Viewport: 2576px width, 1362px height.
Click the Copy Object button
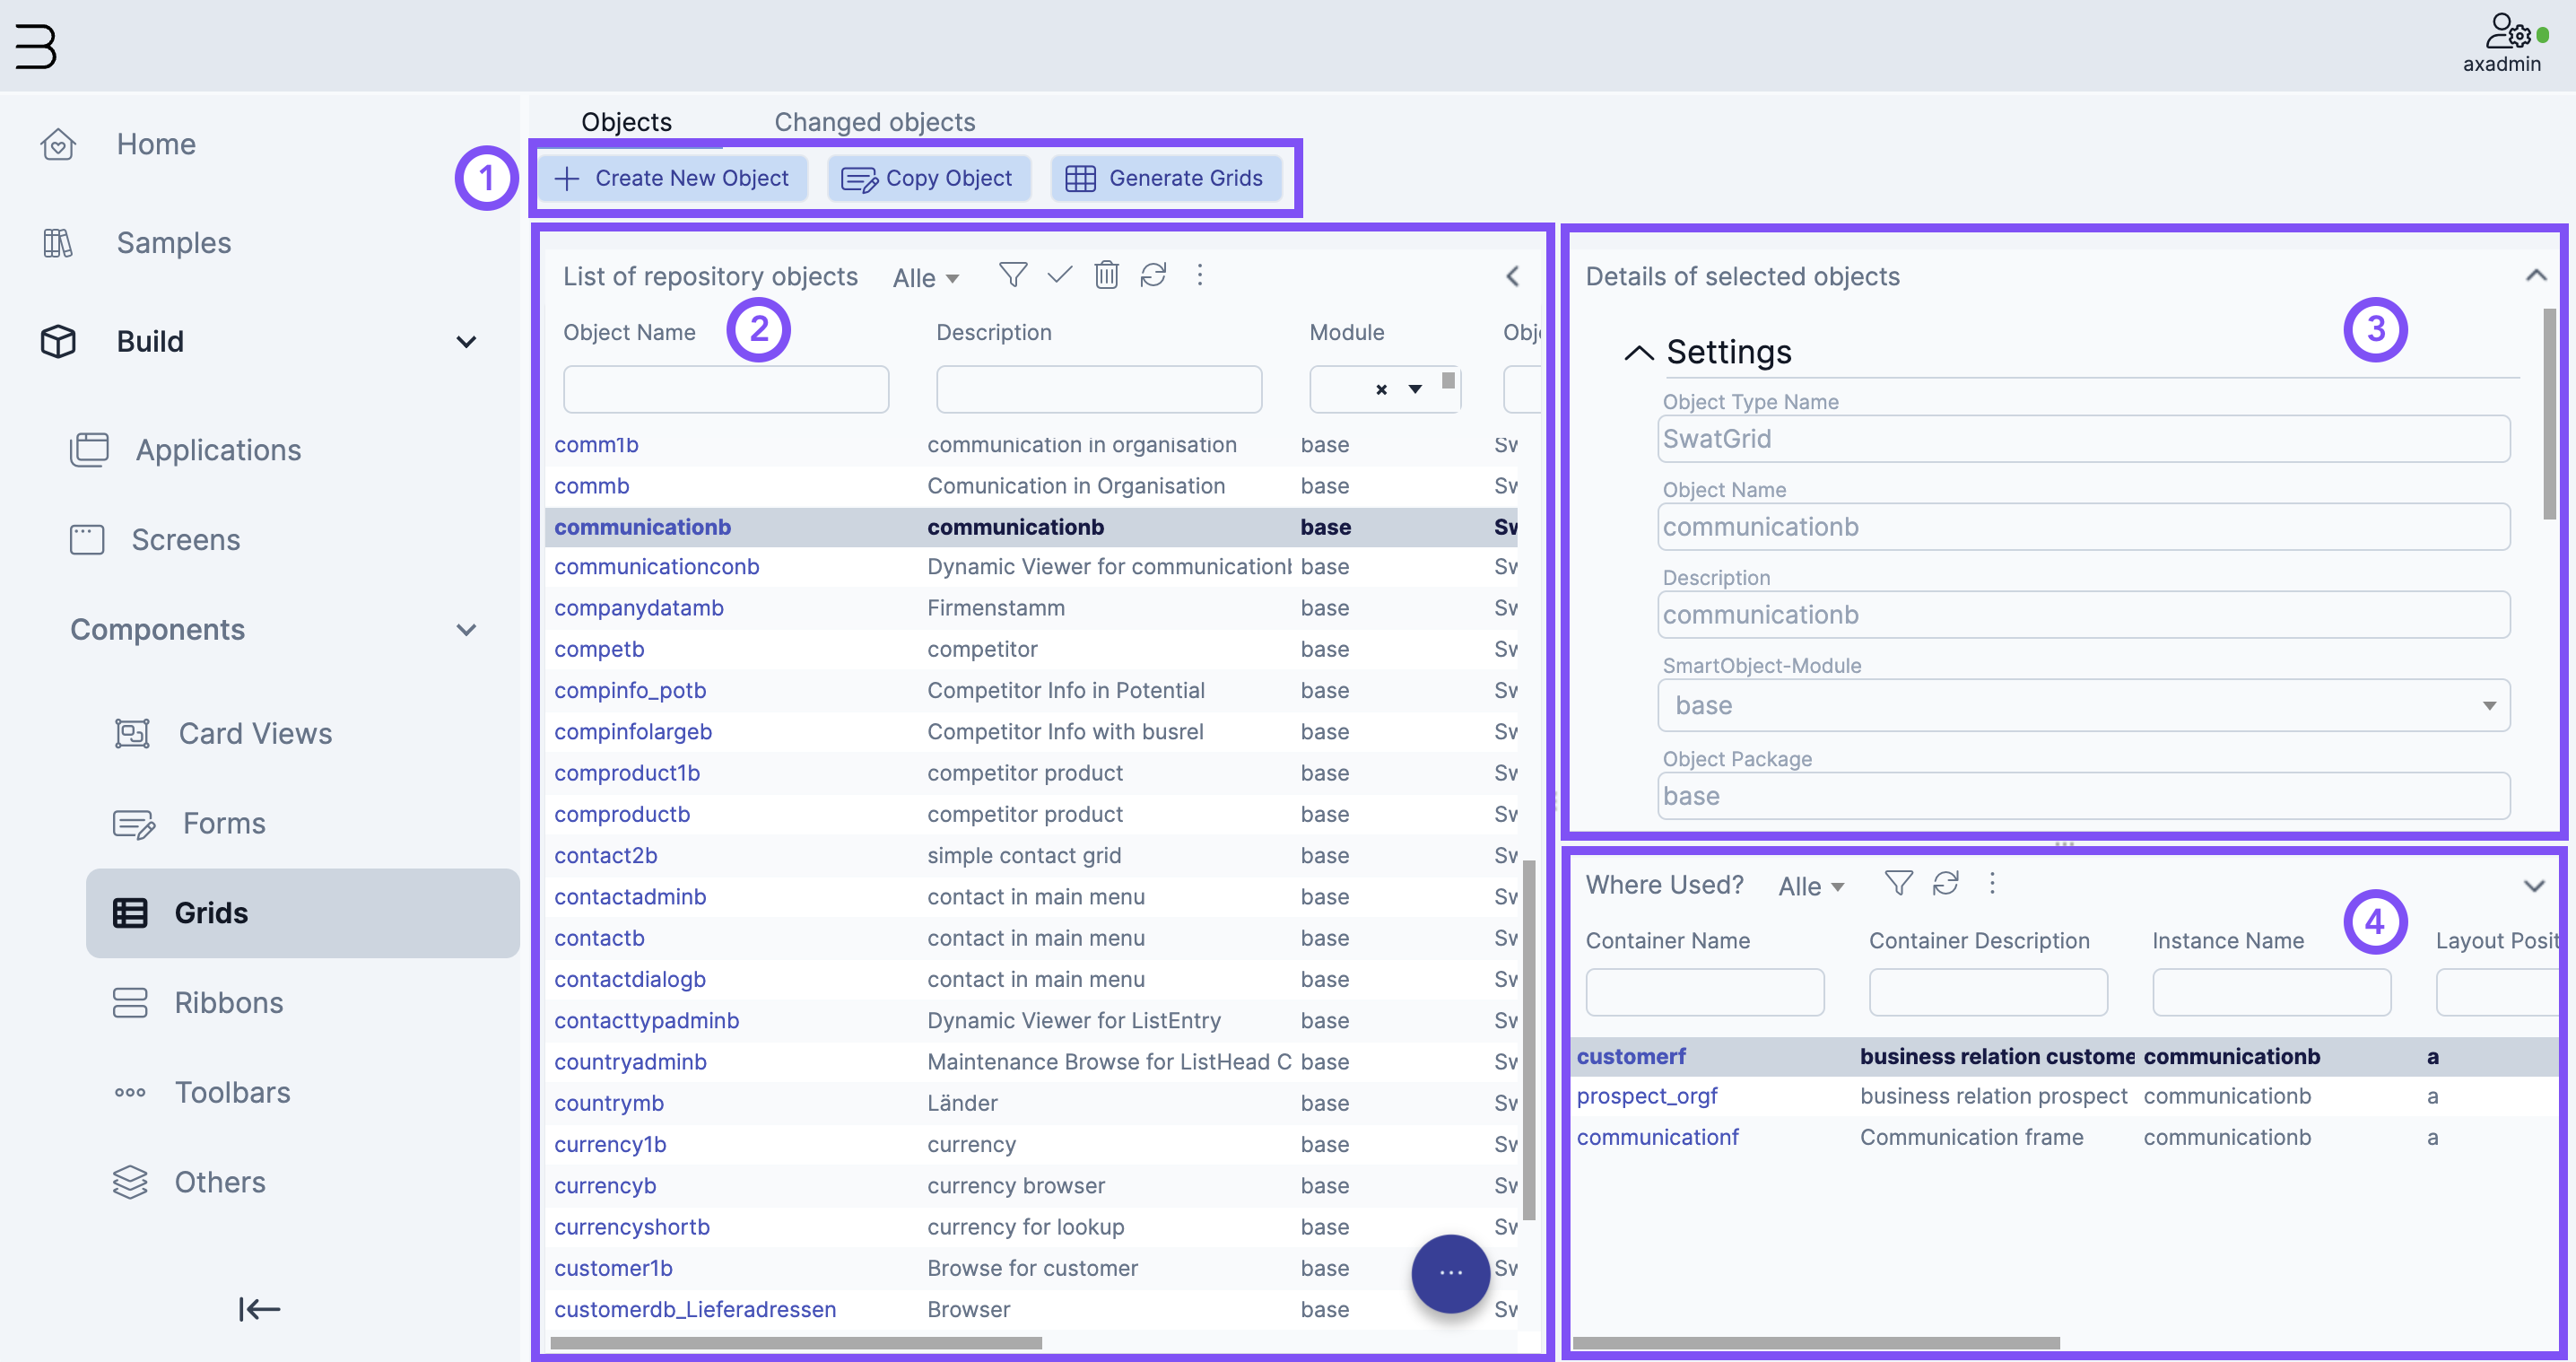tap(928, 178)
